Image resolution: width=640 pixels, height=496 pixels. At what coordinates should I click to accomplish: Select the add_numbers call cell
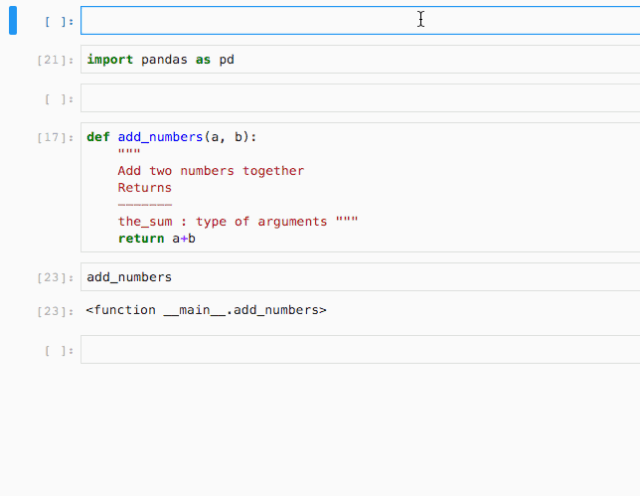[360, 277]
